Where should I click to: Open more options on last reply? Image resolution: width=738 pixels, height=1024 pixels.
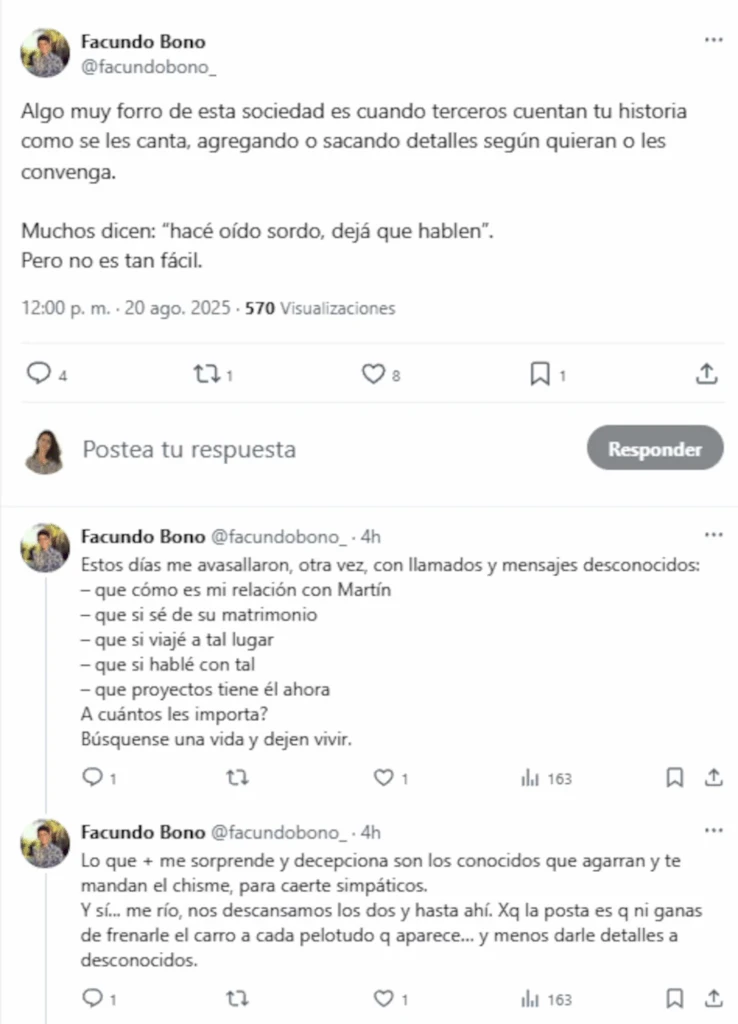[x=713, y=831]
